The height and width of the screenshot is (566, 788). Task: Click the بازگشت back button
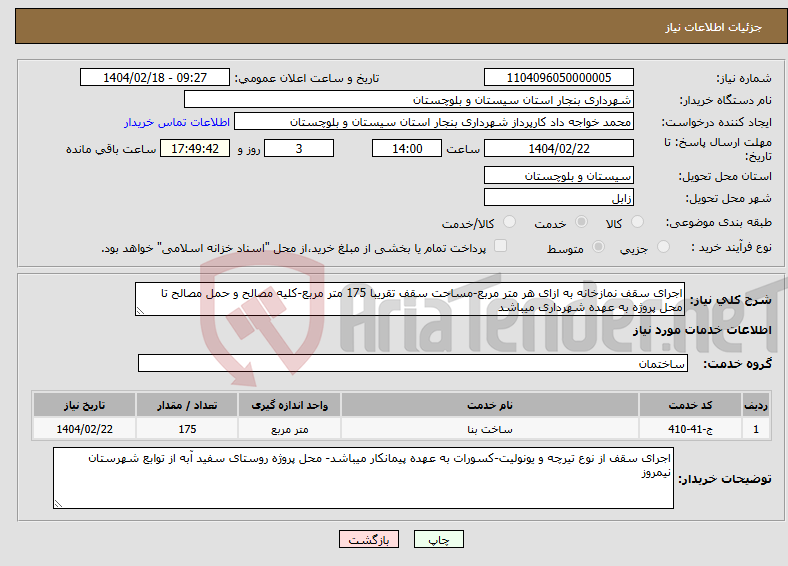click(x=369, y=539)
